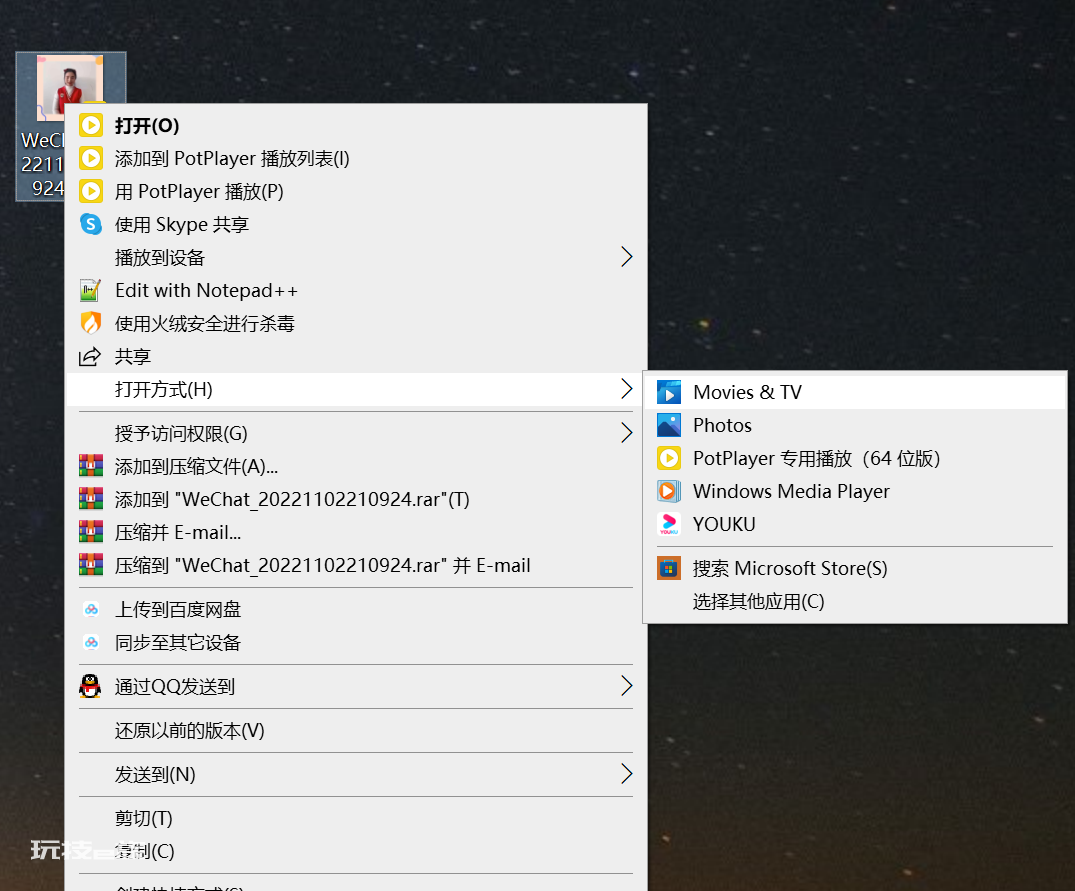Image resolution: width=1075 pixels, height=891 pixels.
Task: Open with Photos app
Action: (x=855, y=425)
